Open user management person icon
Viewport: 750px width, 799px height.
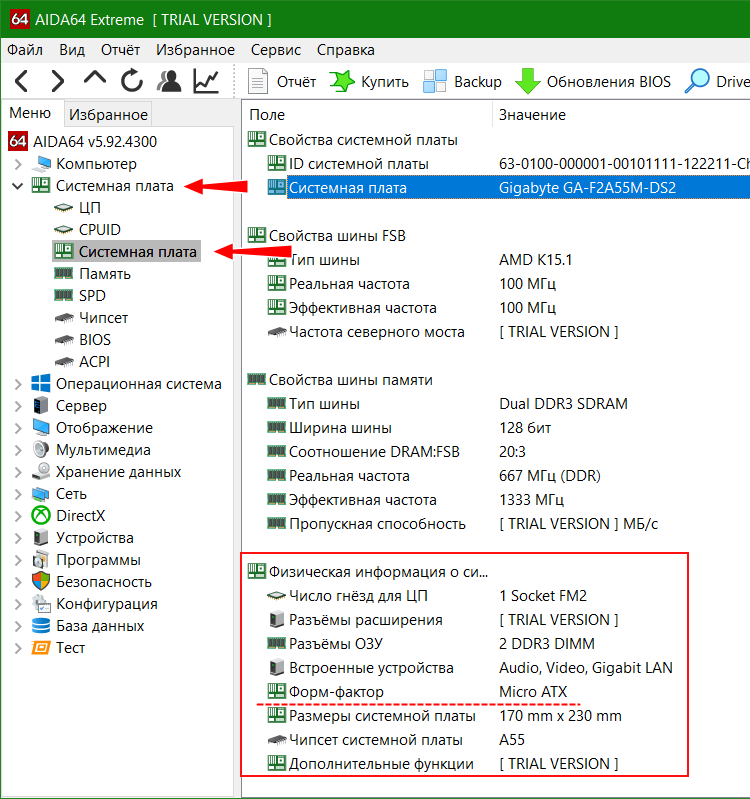169,81
